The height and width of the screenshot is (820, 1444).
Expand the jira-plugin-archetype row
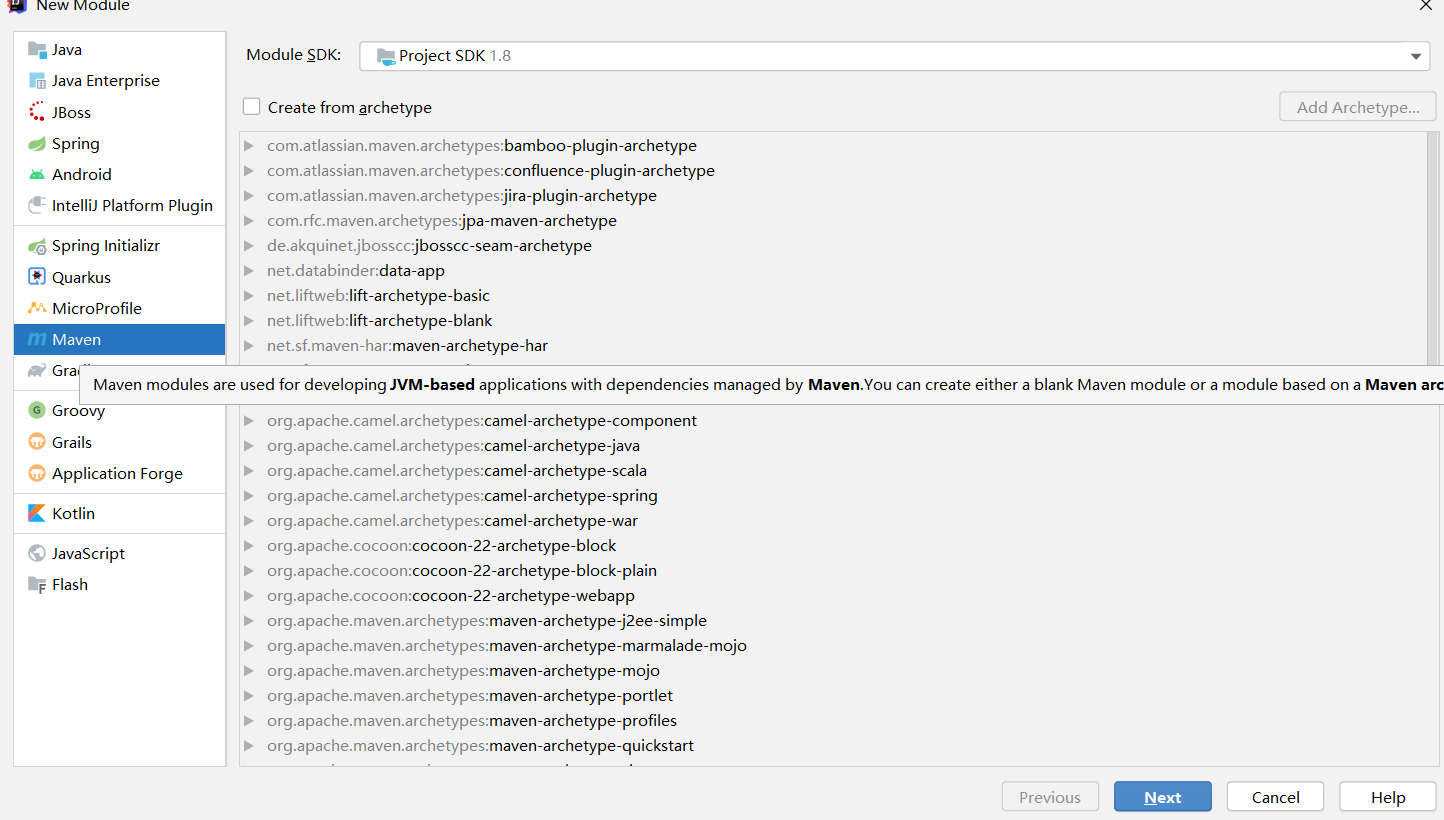point(249,196)
